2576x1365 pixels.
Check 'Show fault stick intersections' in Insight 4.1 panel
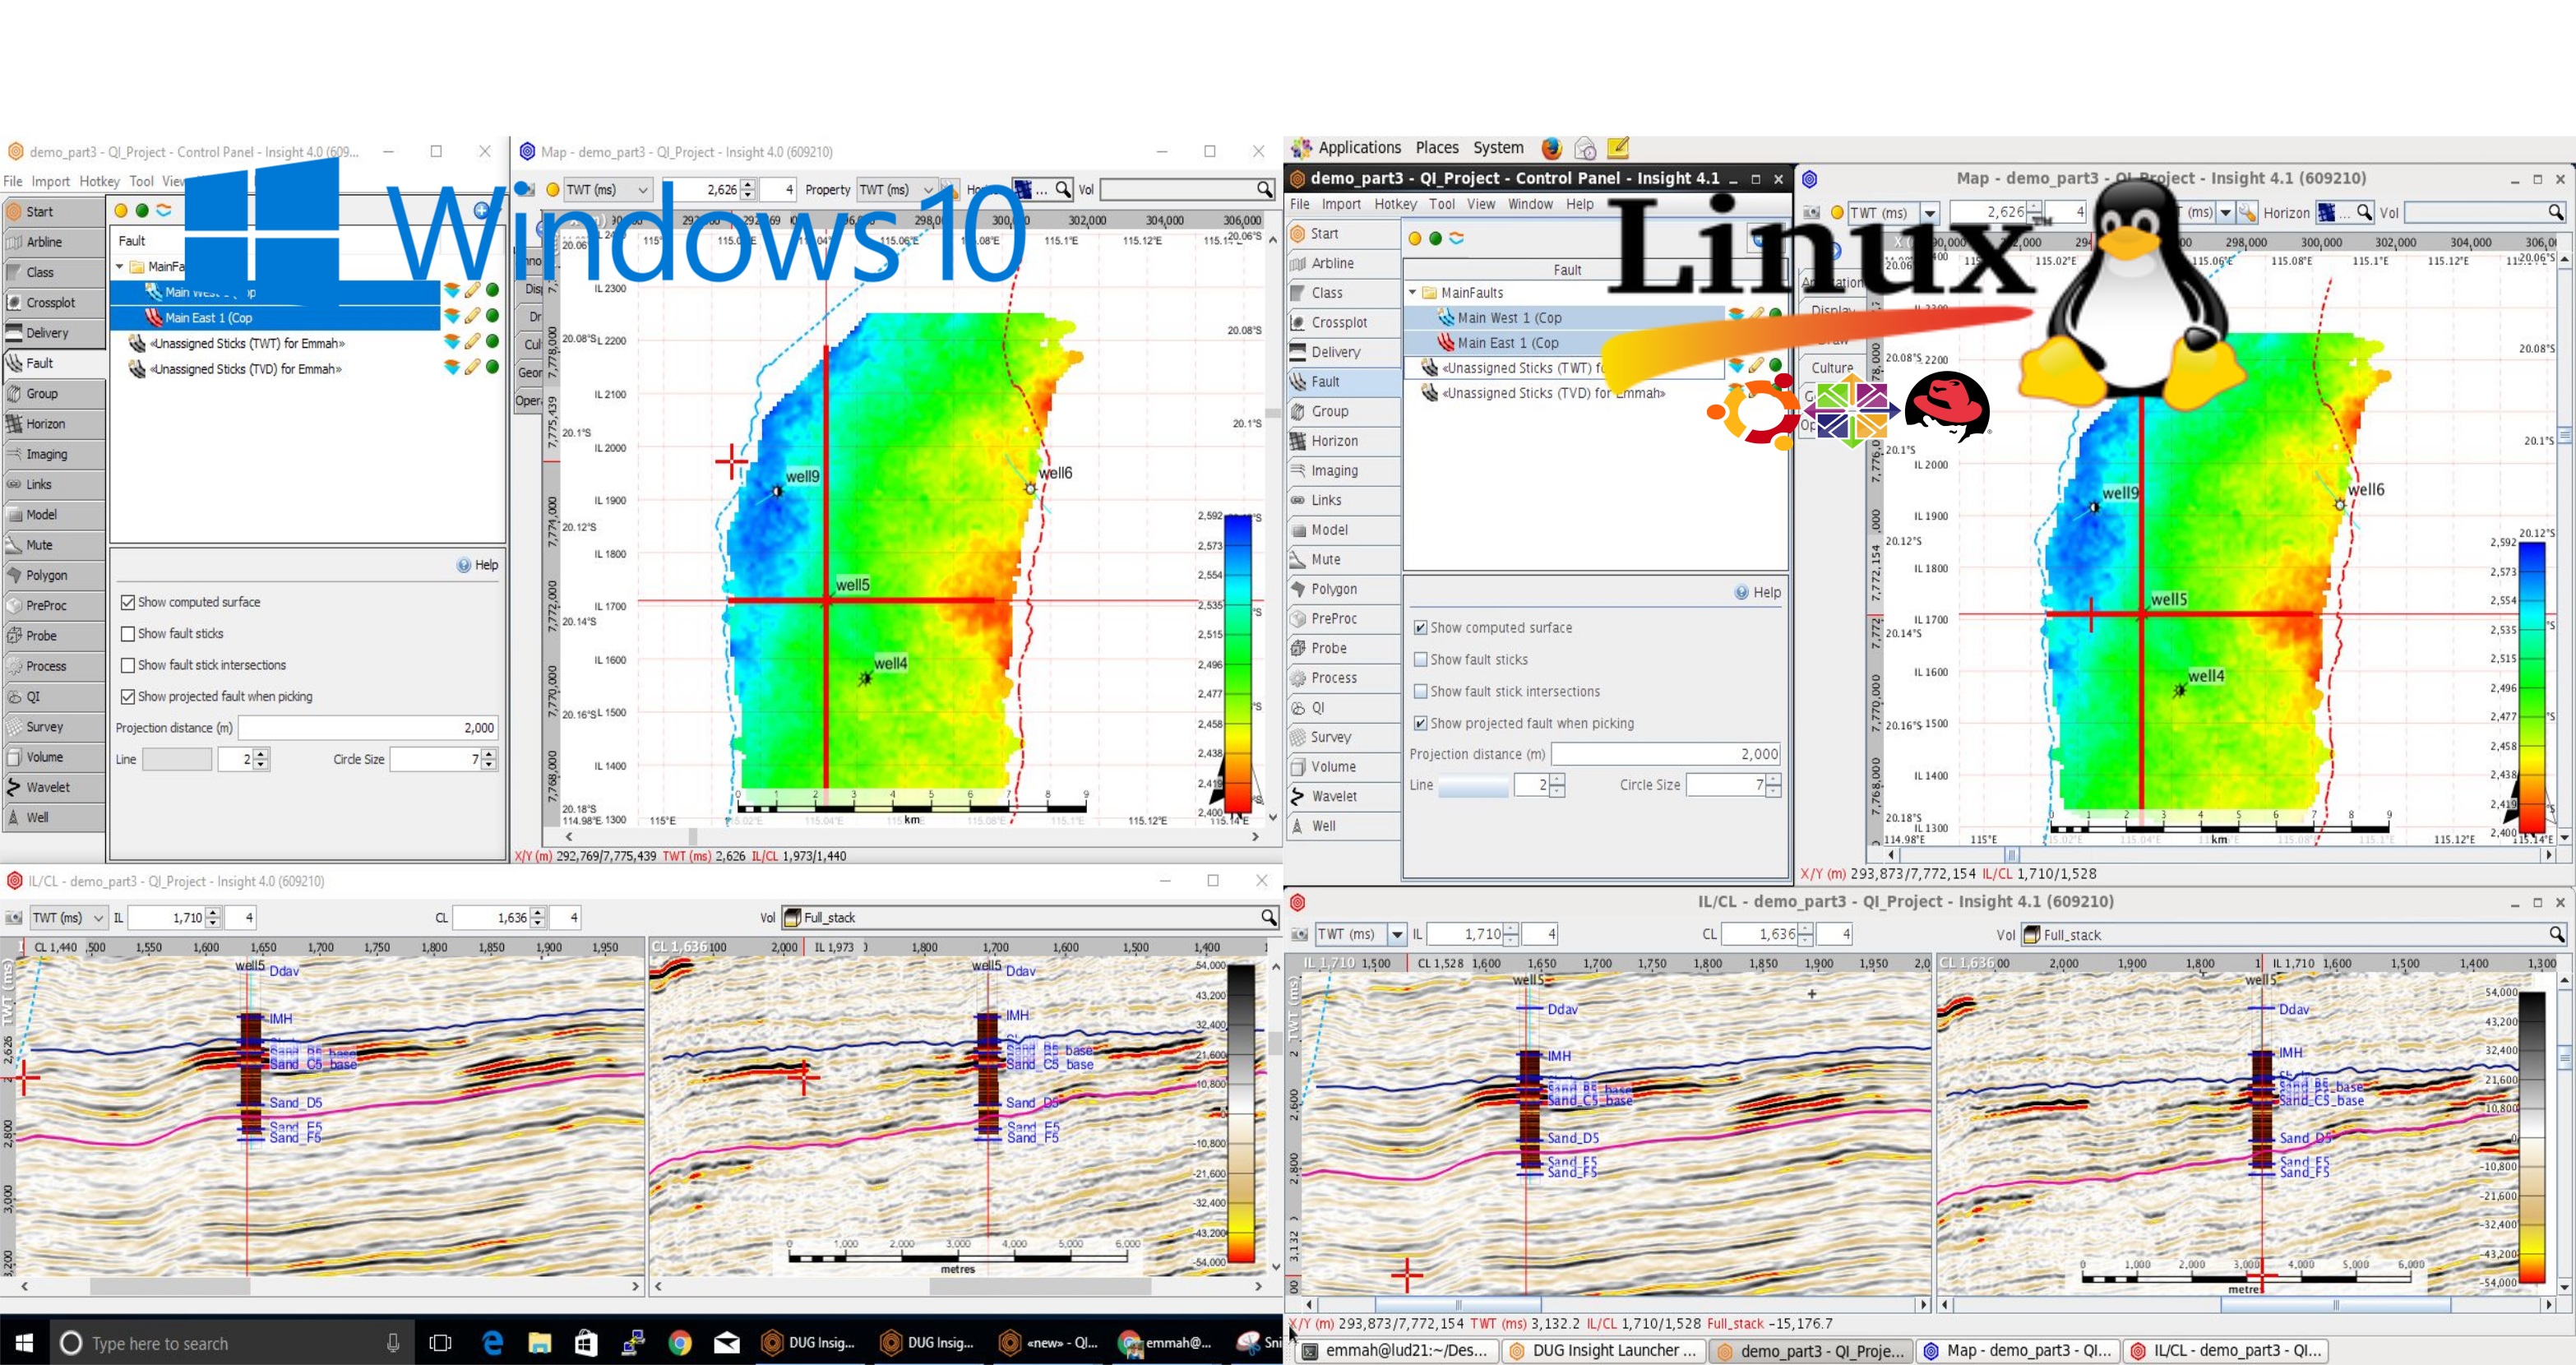click(x=1420, y=691)
